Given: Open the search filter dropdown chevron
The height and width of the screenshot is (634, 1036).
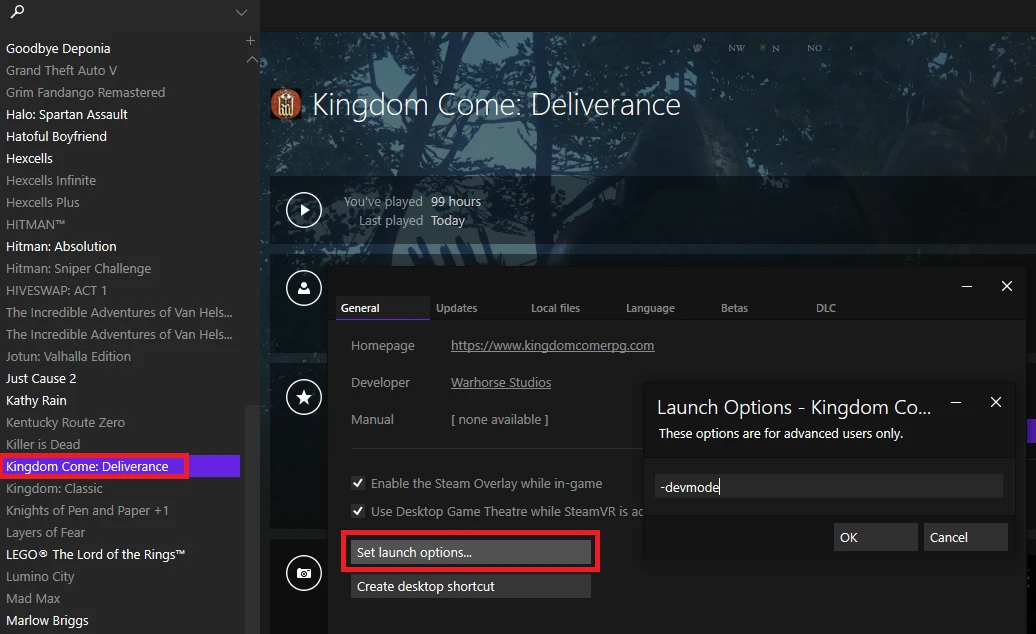Looking at the screenshot, I should 240,14.
